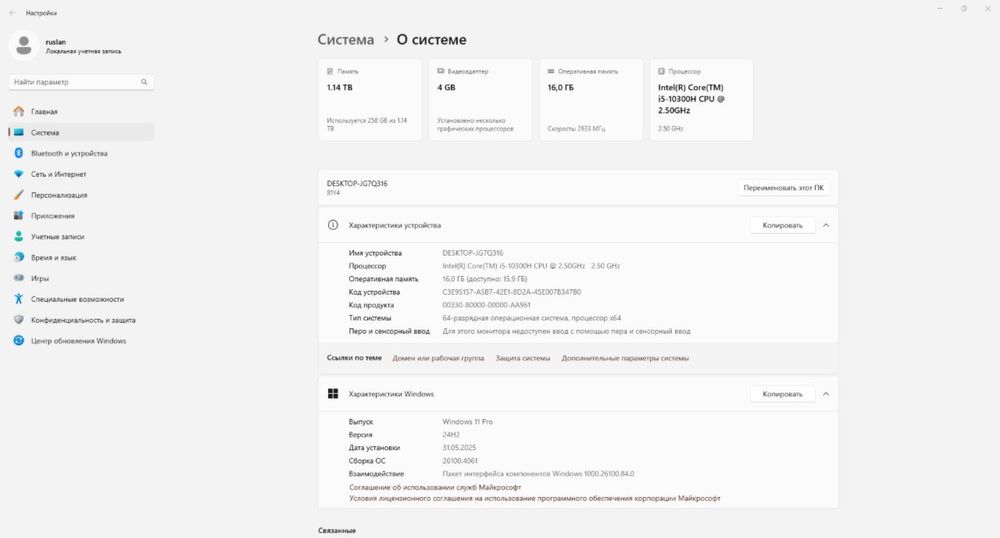Click the Система breadcrumb link
The image size is (1000, 538).
click(x=346, y=40)
